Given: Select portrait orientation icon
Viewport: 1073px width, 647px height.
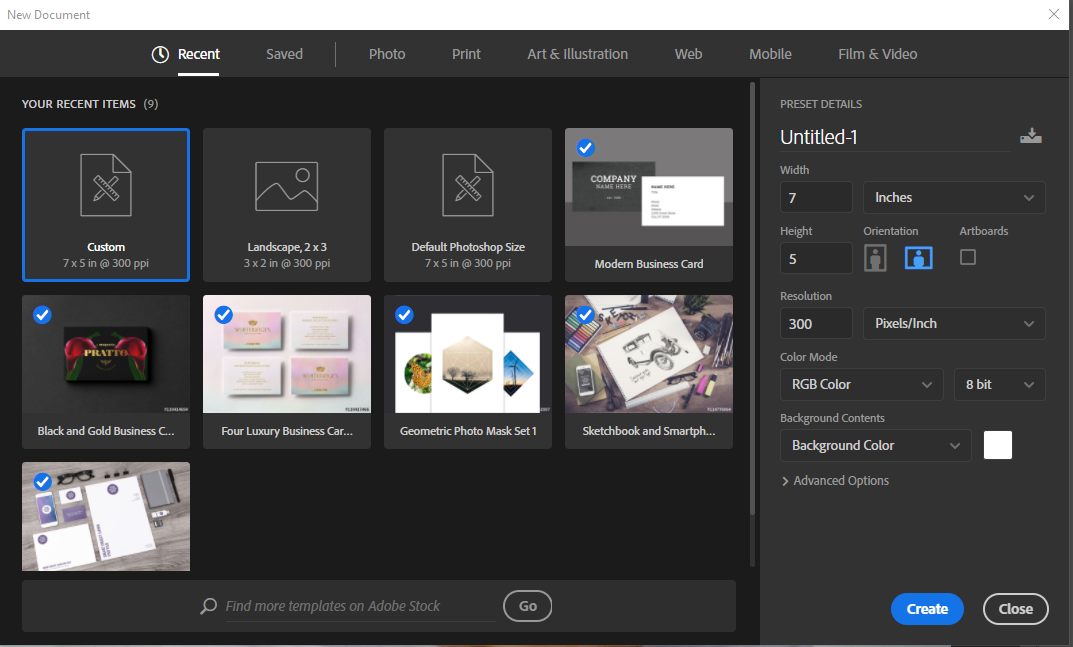Looking at the screenshot, I should [876, 258].
